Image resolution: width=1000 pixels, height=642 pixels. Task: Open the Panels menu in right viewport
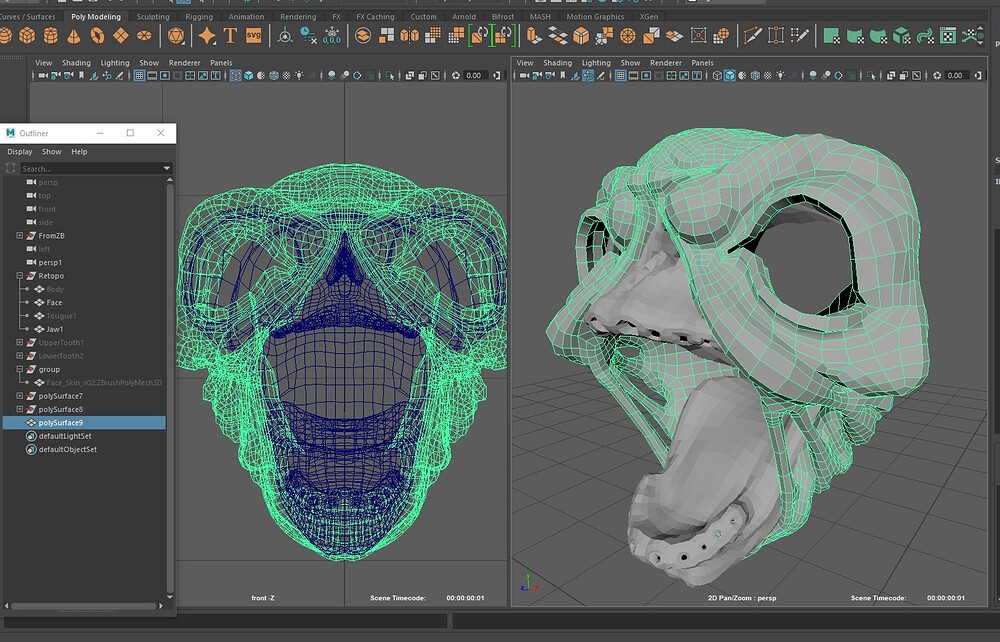click(x=702, y=62)
